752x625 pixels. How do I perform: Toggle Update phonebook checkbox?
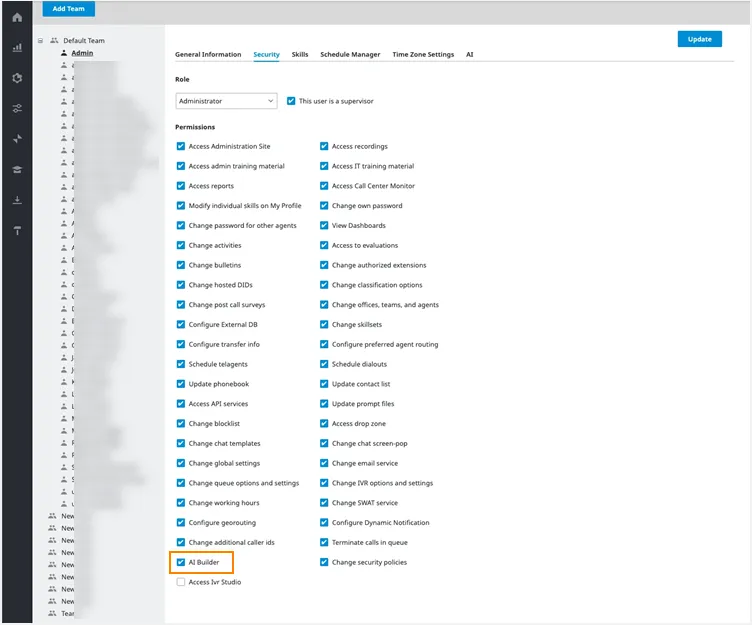click(x=181, y=384)
